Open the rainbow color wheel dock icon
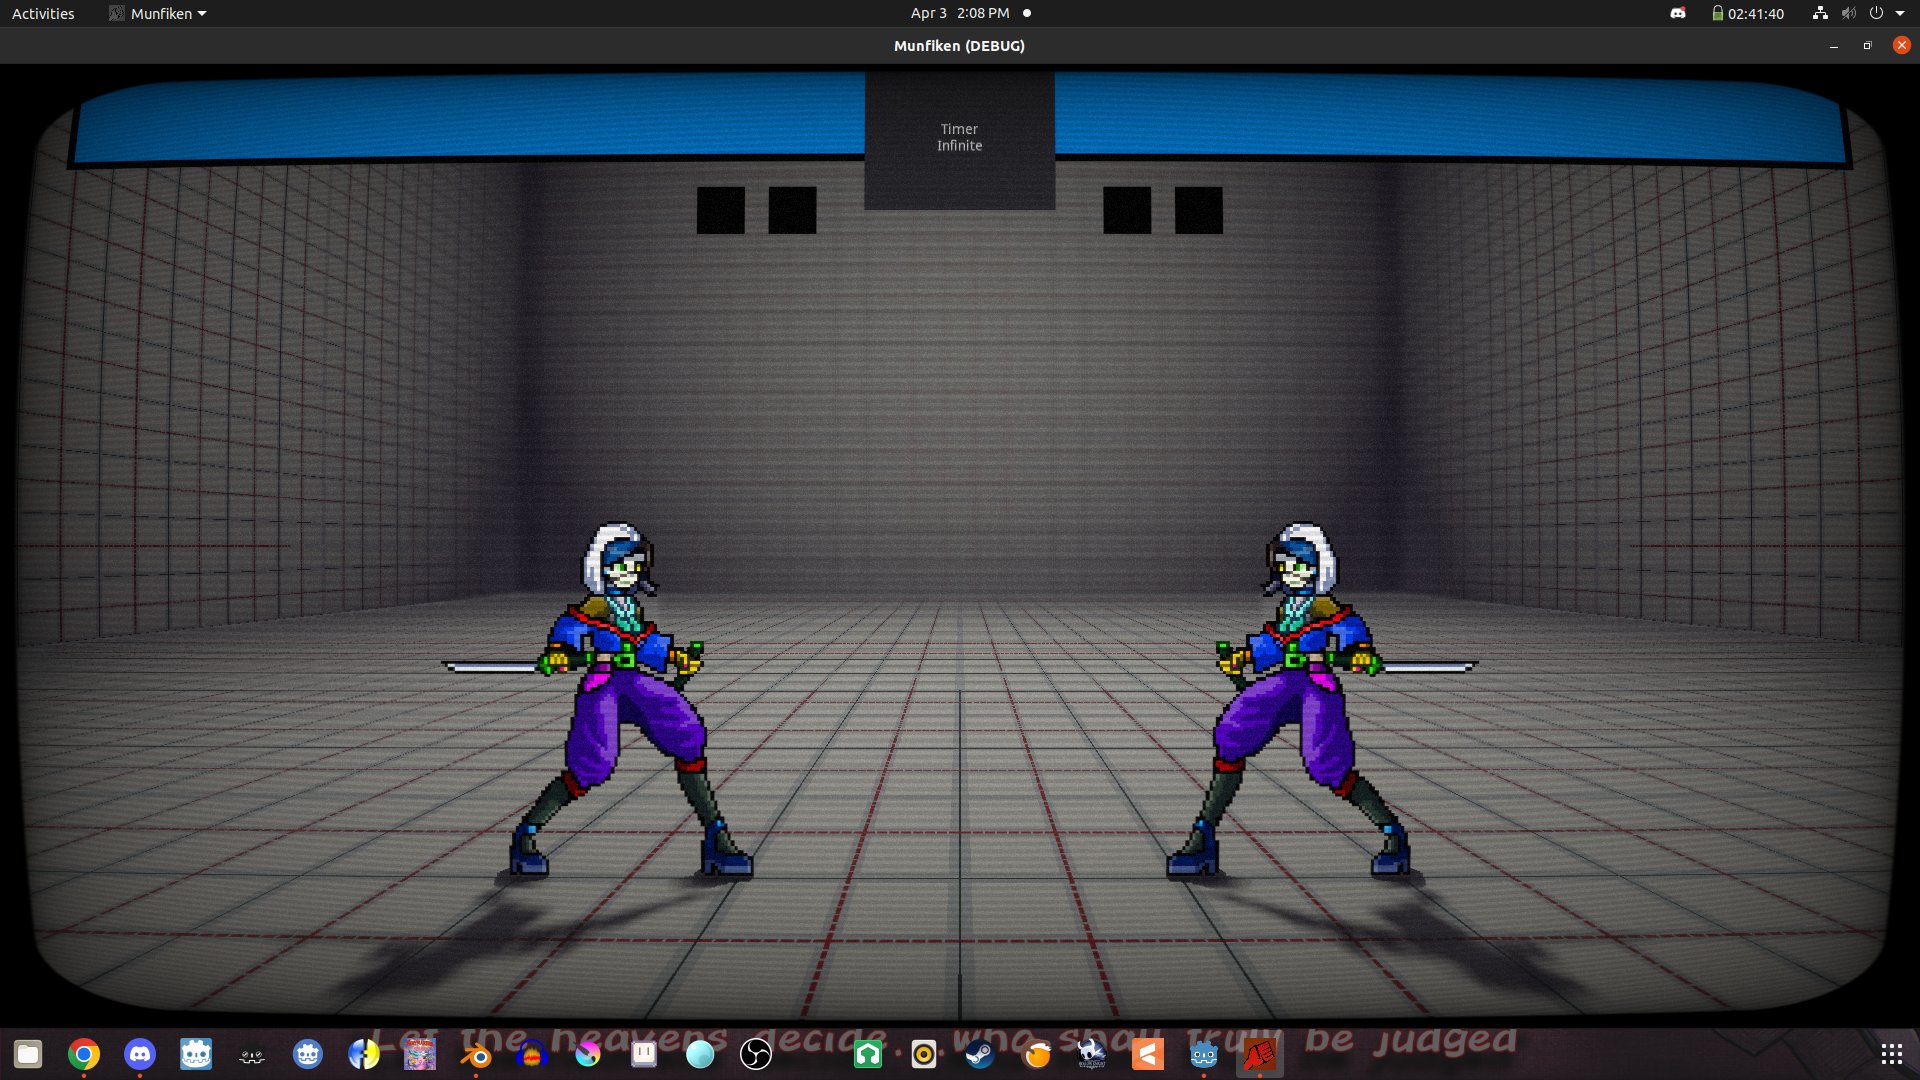 click(588, 1054)
